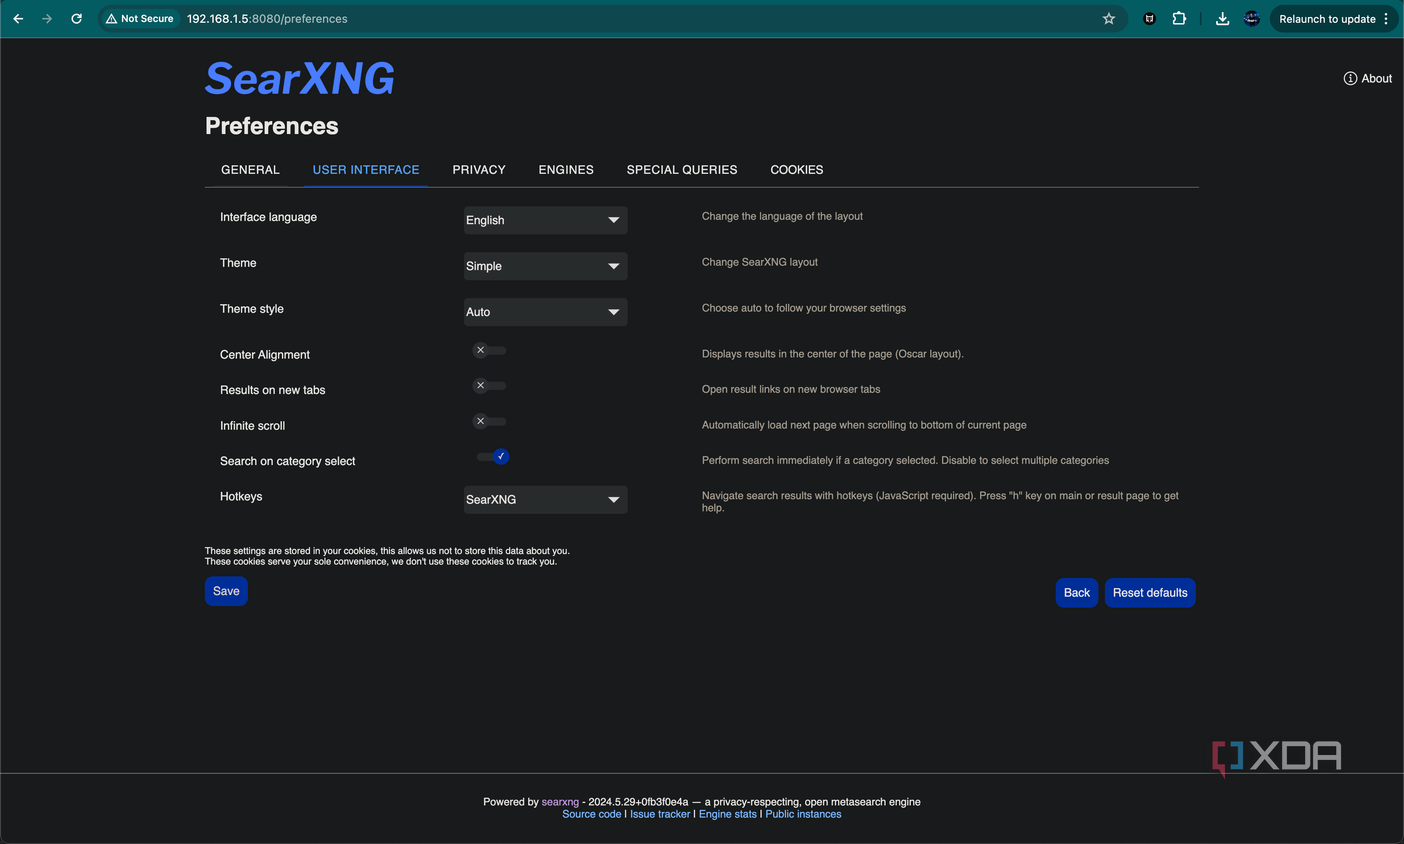Open the Privacy tab
1404x844 pixels.
479,170
